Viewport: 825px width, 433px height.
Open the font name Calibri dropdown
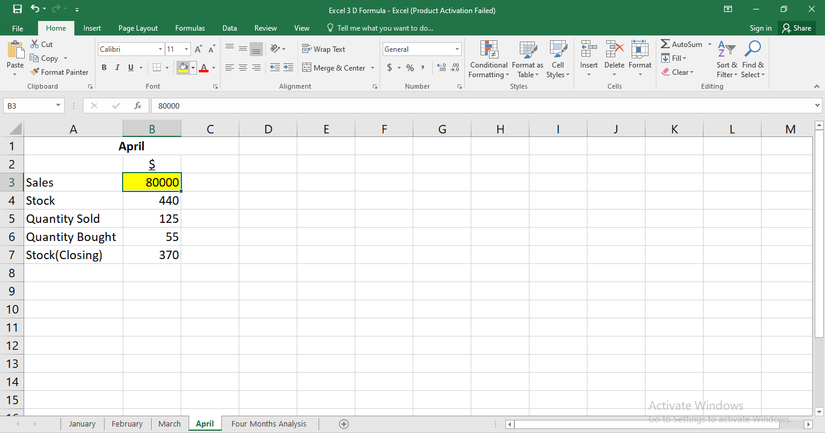click(x=160, y=49)
